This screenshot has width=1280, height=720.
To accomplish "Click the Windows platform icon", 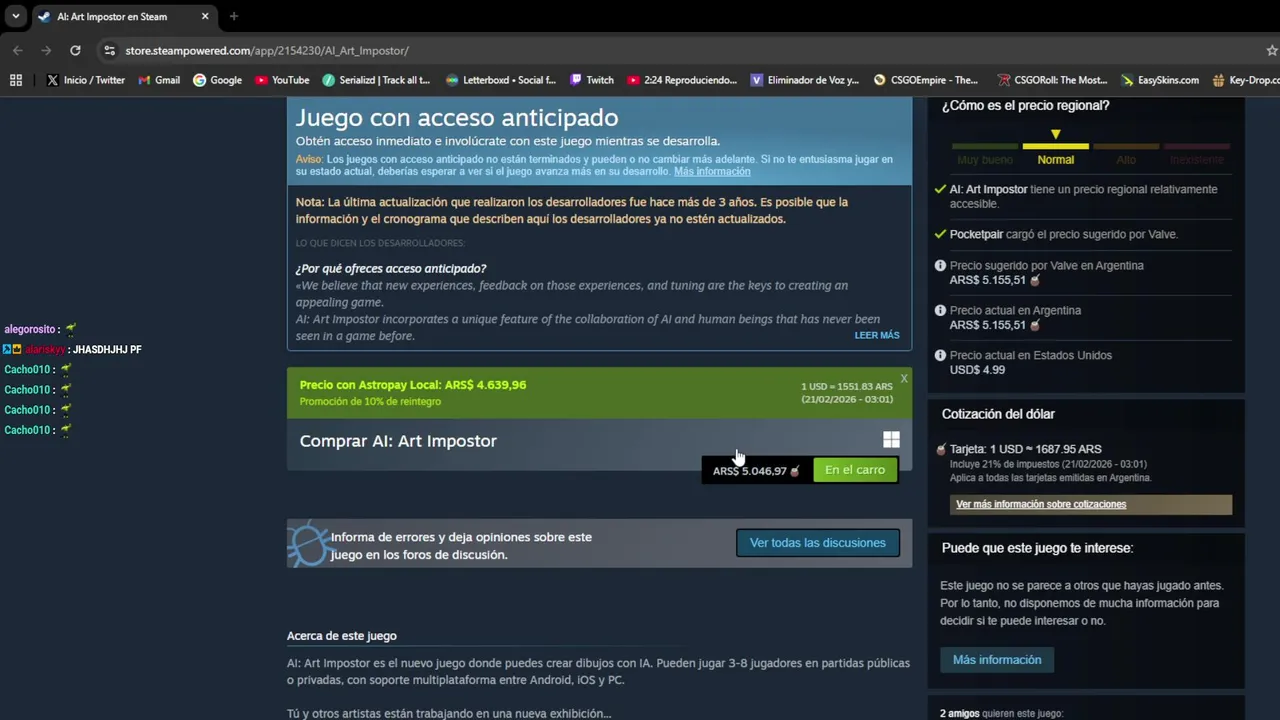I will pyautogui.click(x=891, y=440).
